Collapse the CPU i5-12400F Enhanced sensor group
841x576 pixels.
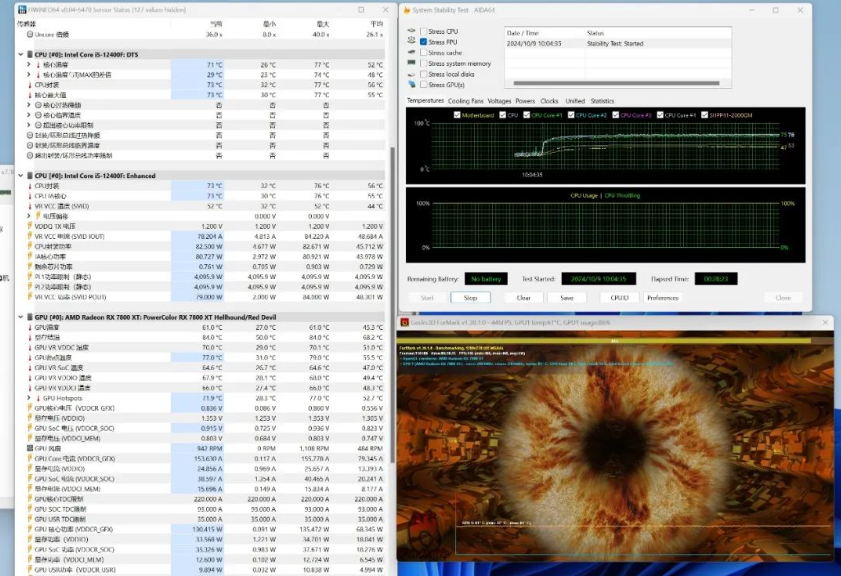pyautogui.click(x=21, y=175)
